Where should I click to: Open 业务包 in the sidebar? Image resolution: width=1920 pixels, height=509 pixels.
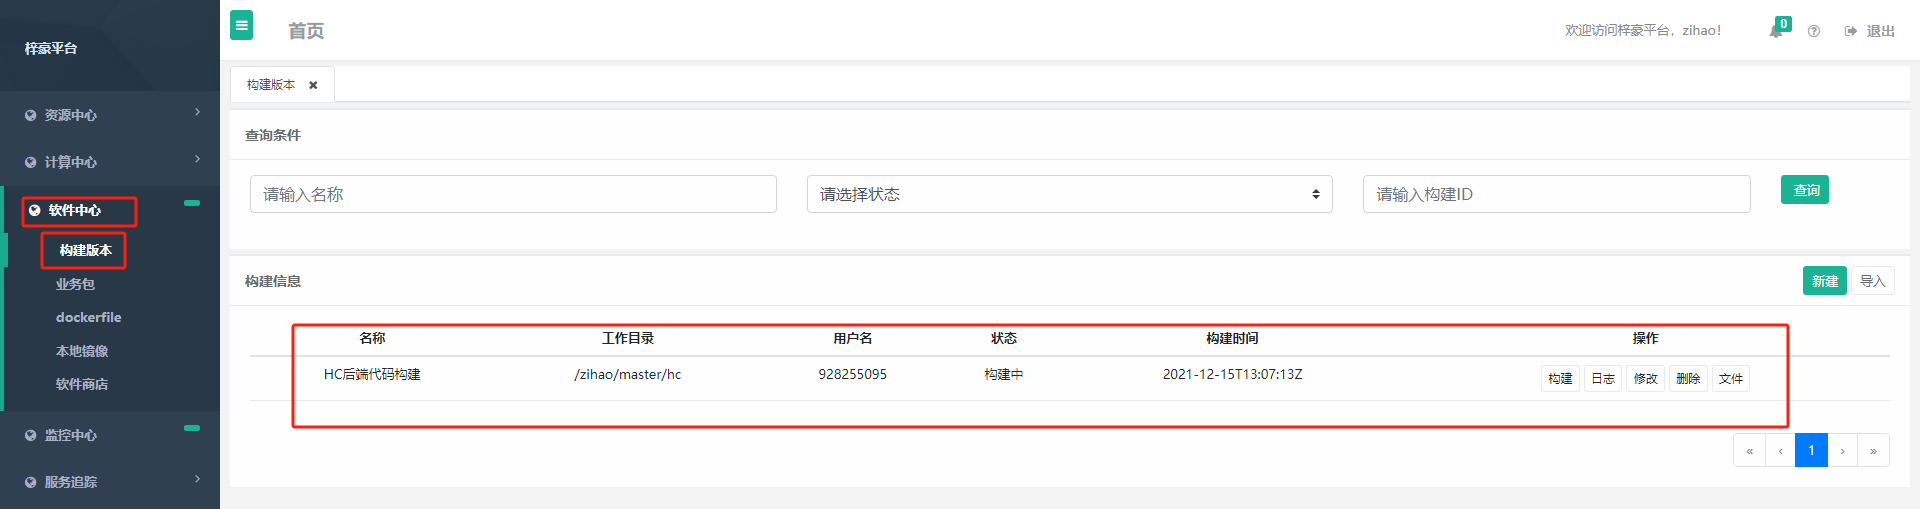(x=75, y=284)
